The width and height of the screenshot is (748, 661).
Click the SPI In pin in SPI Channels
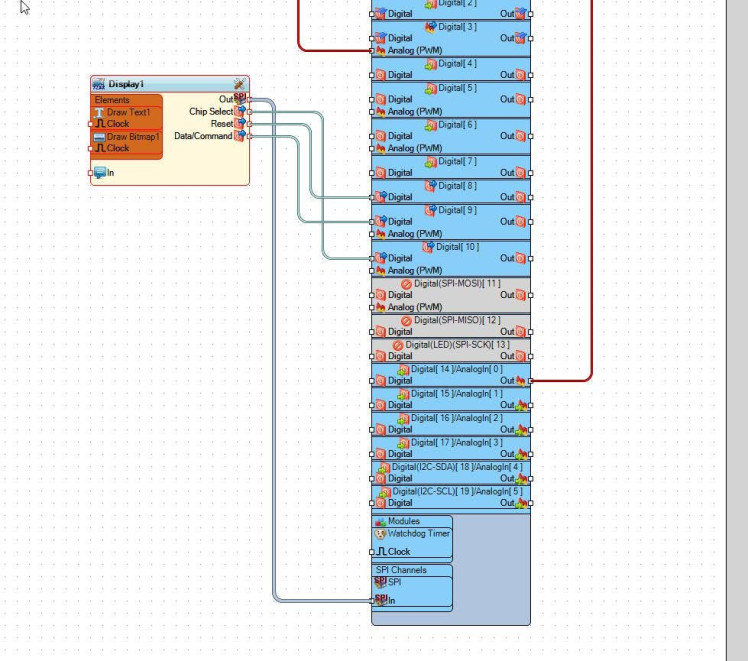pos(372,600)
